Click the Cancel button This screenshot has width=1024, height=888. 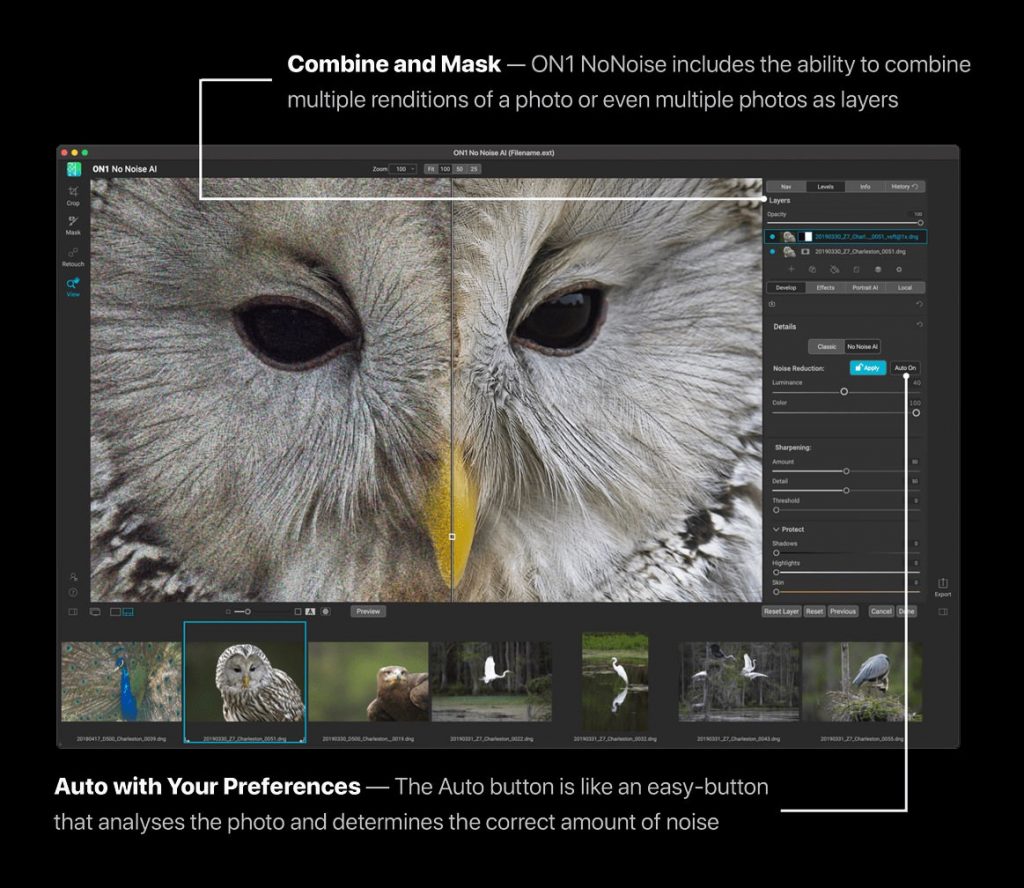click(881, 612)
